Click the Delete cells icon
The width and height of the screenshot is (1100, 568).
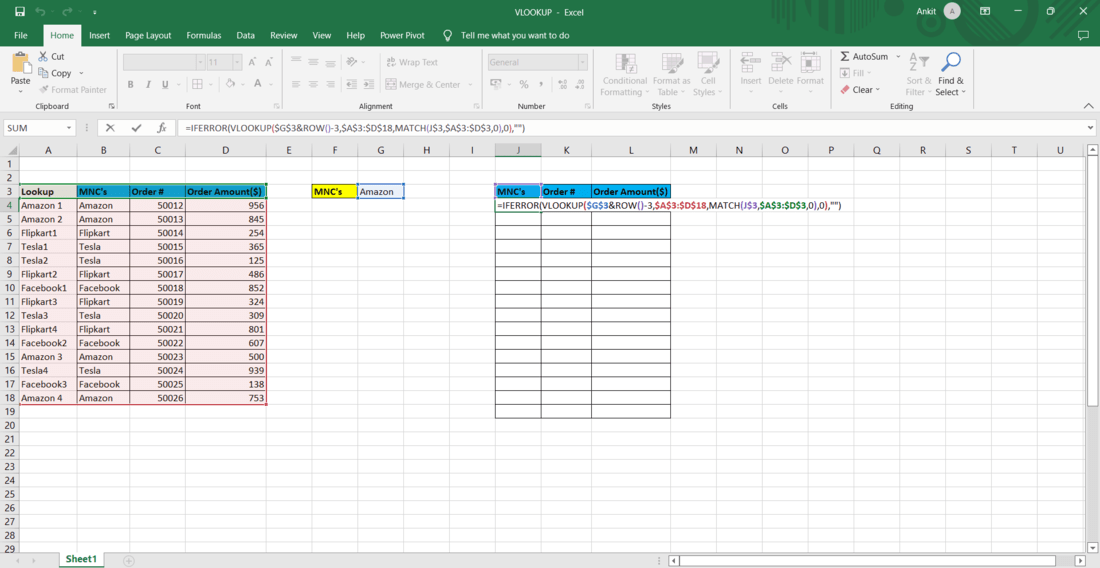(780, 63)
